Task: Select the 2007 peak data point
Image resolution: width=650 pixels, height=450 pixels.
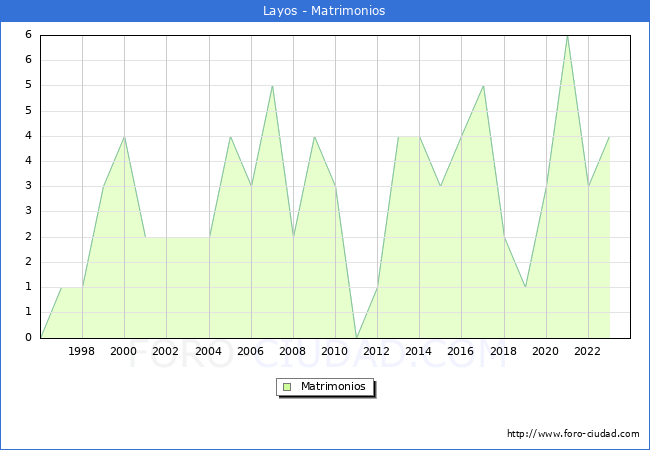Action: [x=272, y=86]
